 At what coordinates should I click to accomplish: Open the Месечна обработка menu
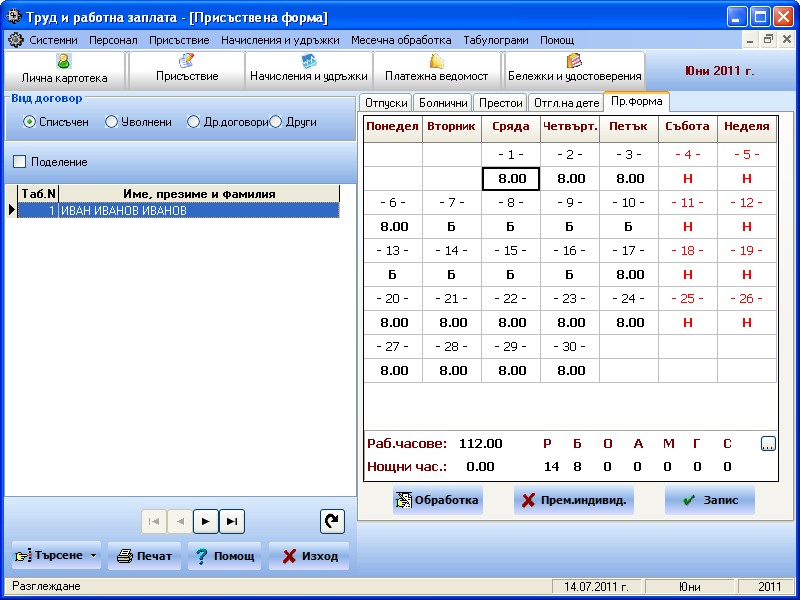pyautogui.click(x=401, y=40)
